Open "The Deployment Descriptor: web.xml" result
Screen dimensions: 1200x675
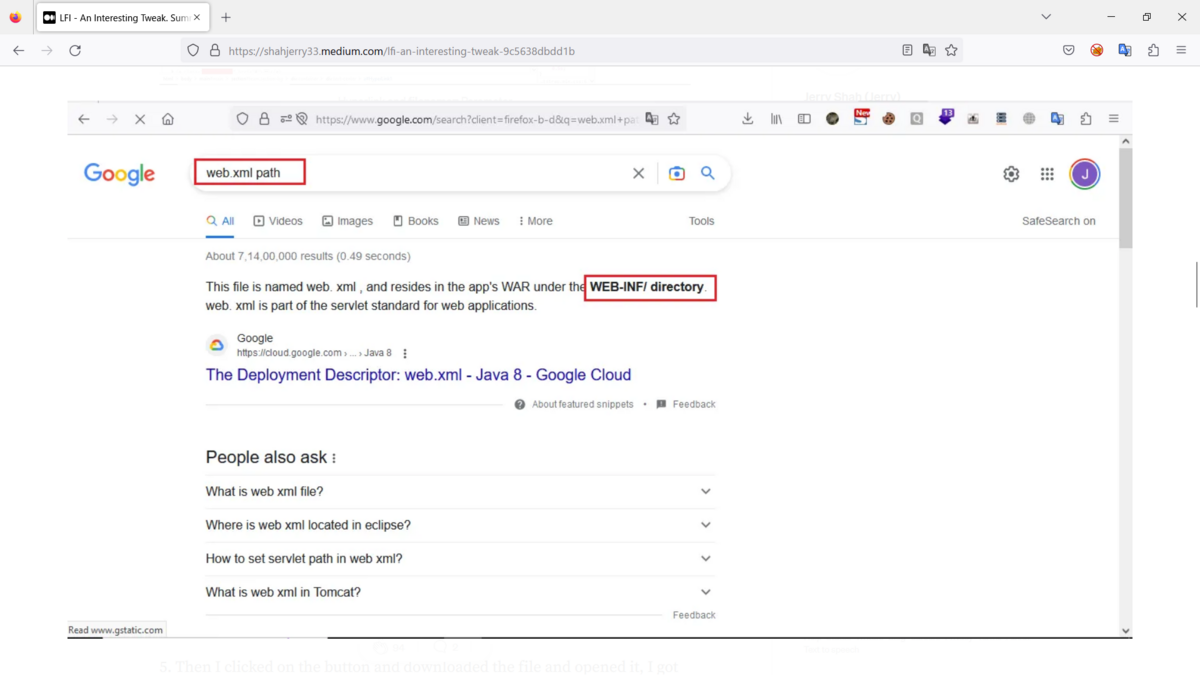[x=418, y=375]
